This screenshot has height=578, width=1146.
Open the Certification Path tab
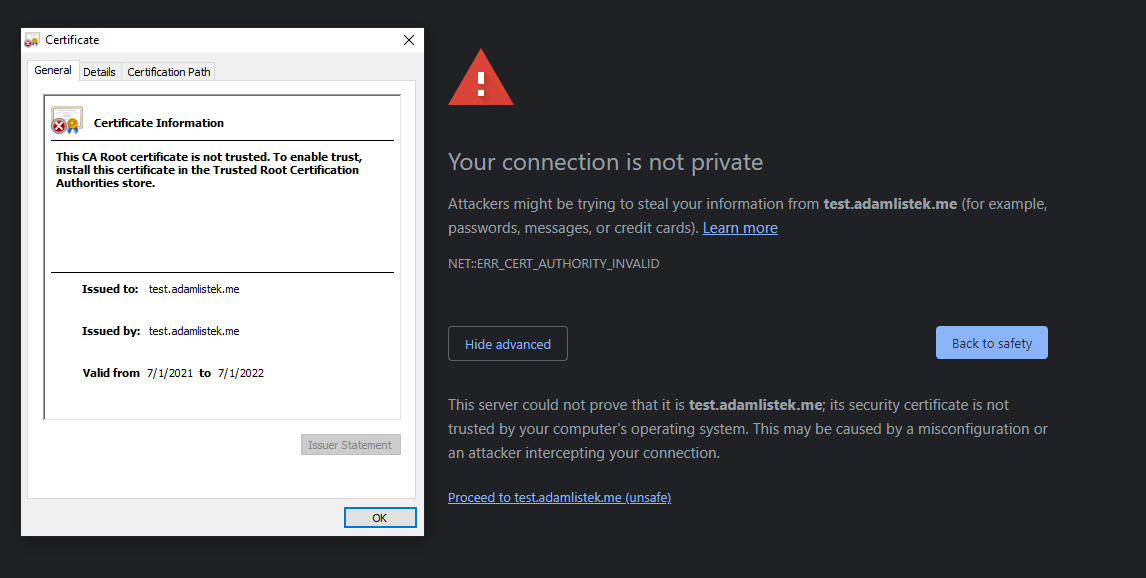(x=169, y=72)
